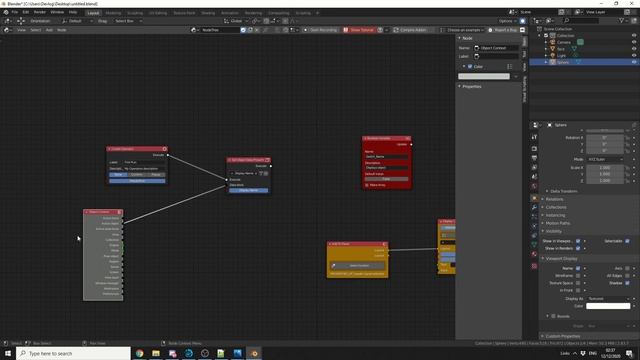Click the node color swatch in sidebar

point(484,76)
